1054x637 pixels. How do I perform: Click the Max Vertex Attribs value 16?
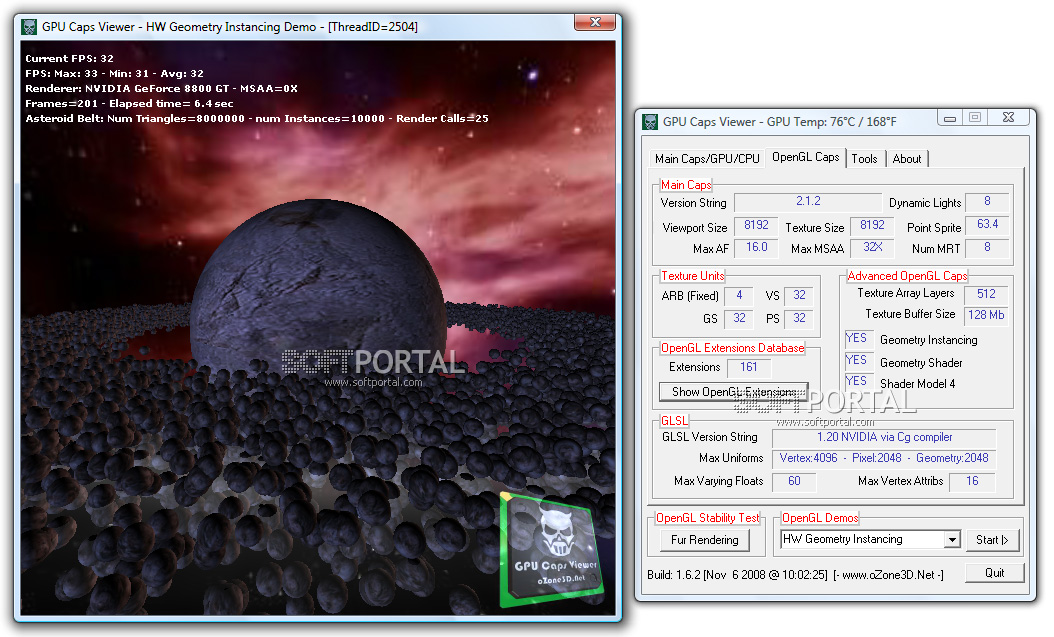(x=972, y=481)
